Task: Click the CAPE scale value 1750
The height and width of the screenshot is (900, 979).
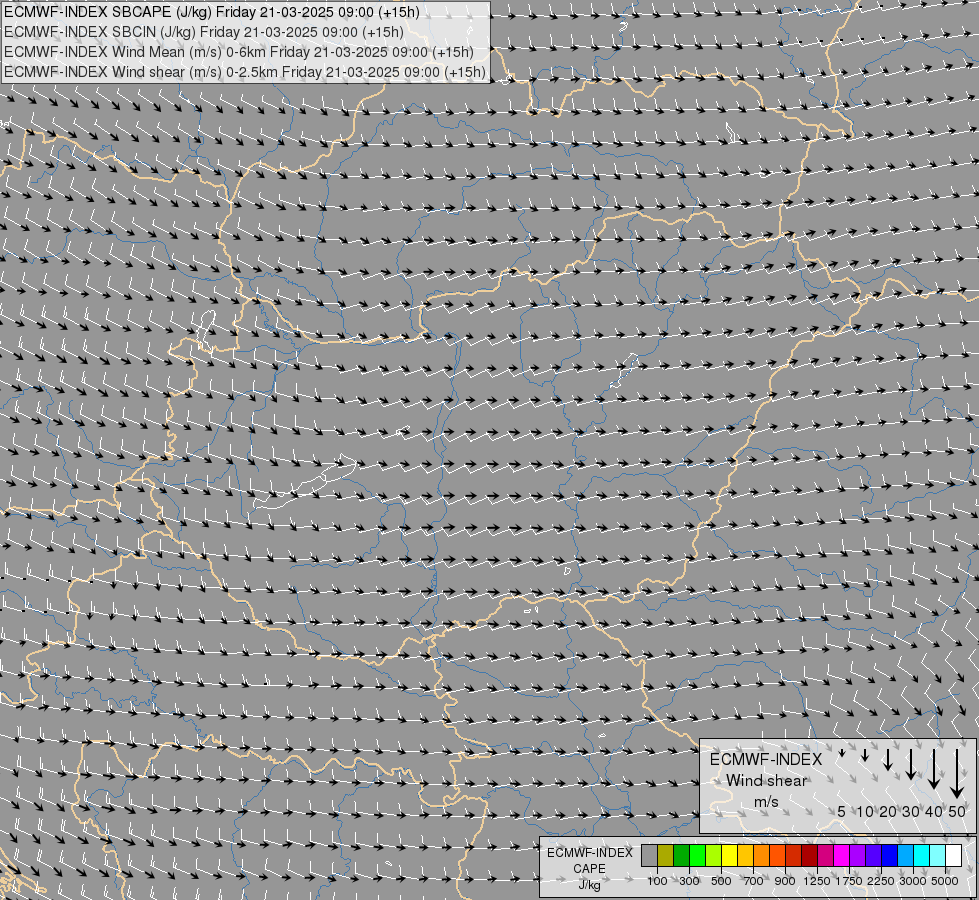Action: click(x=849, y=881)
